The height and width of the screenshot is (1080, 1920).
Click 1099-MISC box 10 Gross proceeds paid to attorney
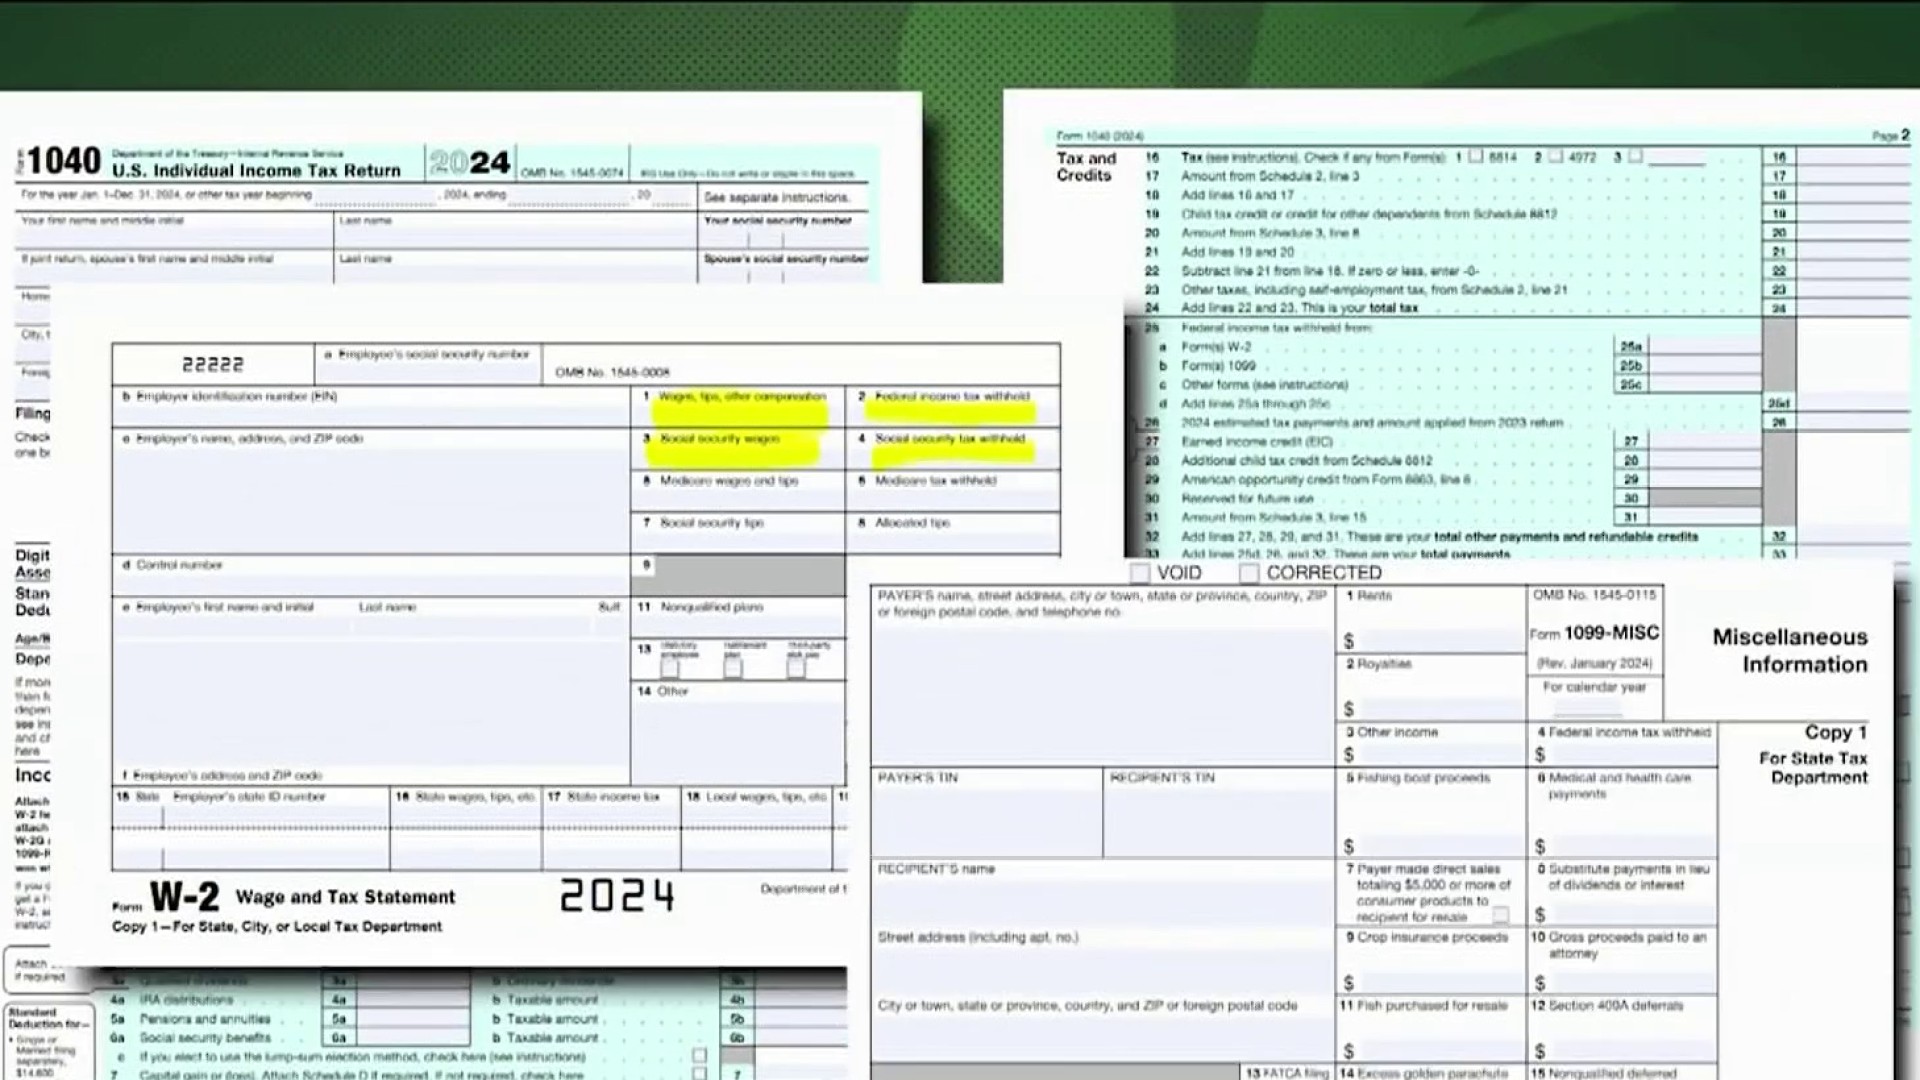coord(1623,961)
